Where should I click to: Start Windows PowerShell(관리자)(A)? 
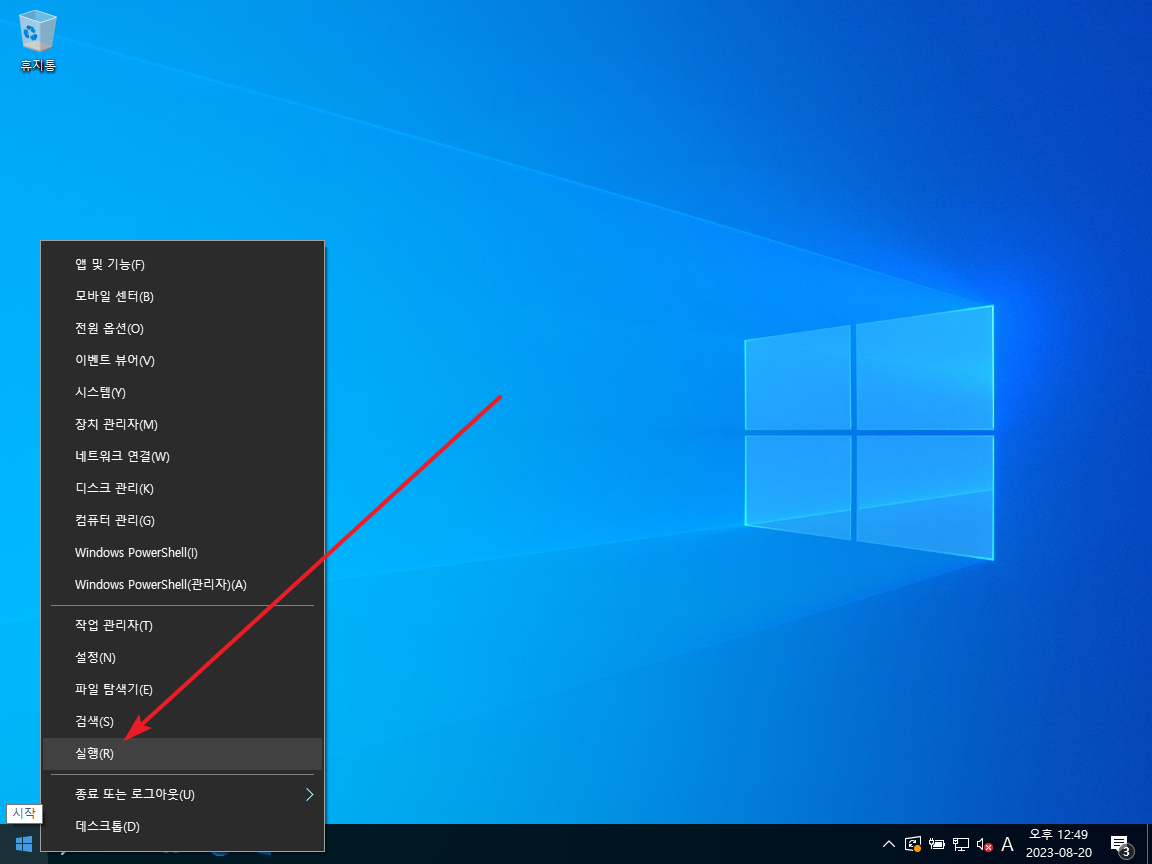[x=182, y=585]
